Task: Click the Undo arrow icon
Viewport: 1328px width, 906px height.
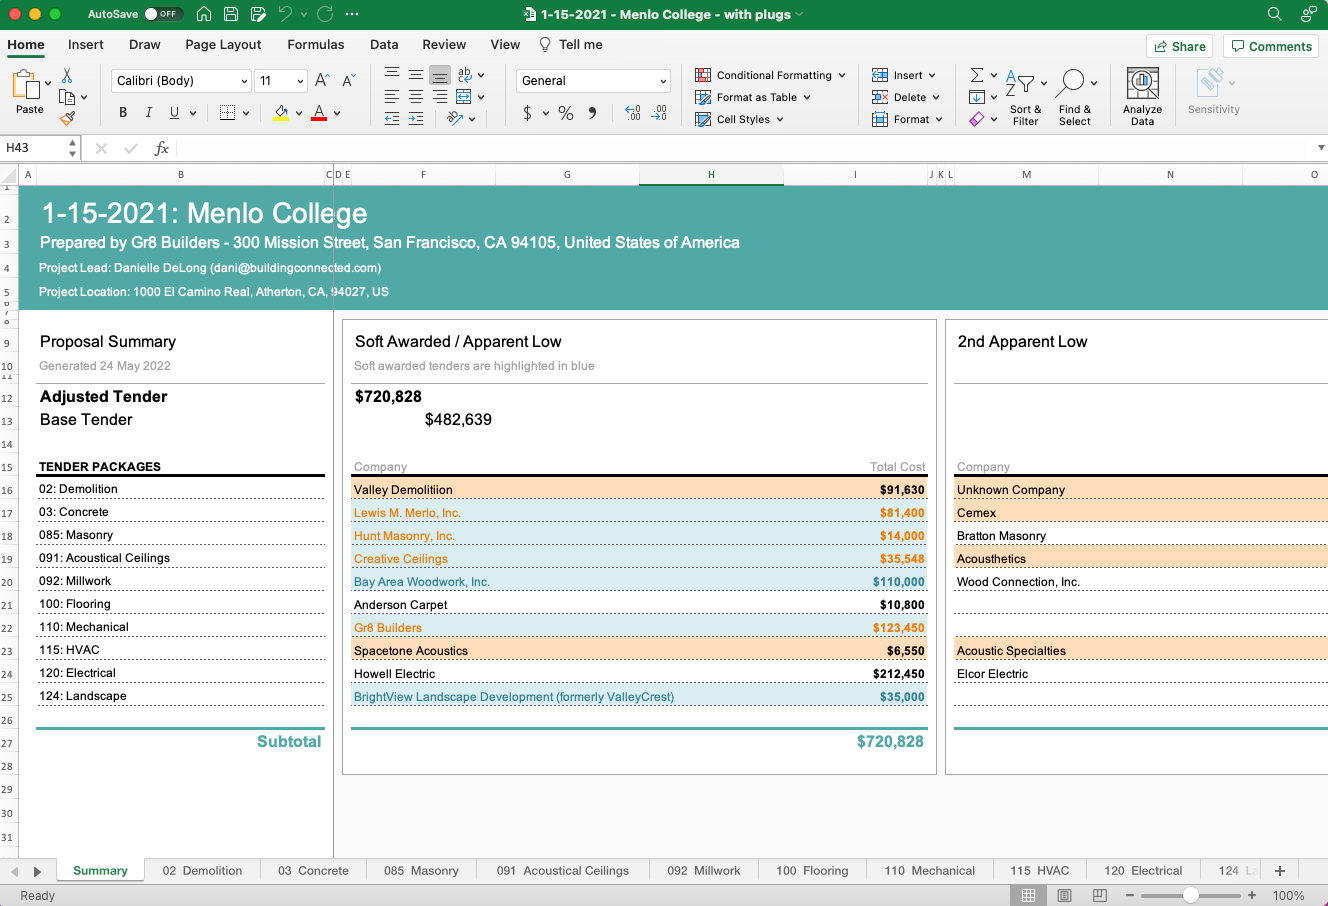Action: tap(285, 14)
